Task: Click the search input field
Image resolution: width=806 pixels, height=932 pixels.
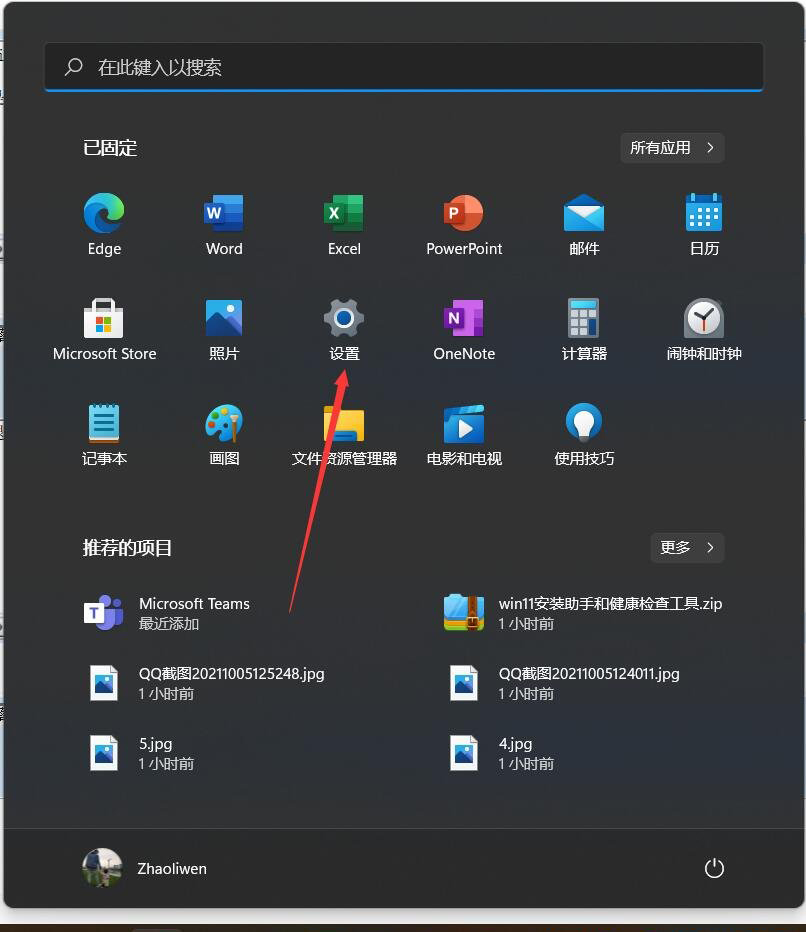Action: click(x=400, y=67)
